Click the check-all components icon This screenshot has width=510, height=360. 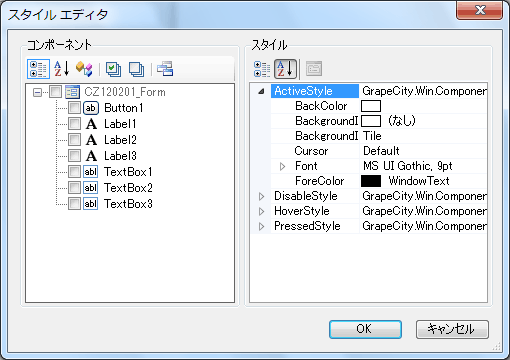click(113, 69)
